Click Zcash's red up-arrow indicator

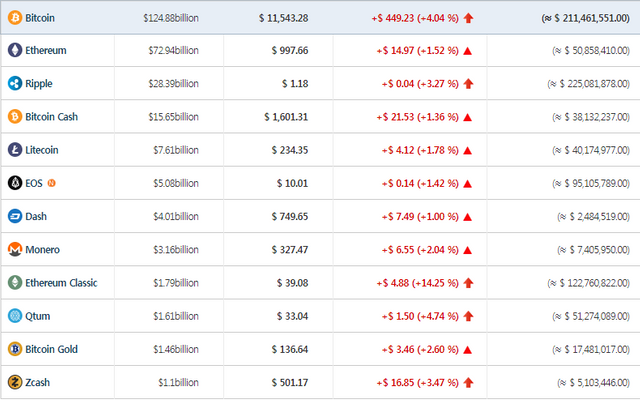tap(469, 382)
